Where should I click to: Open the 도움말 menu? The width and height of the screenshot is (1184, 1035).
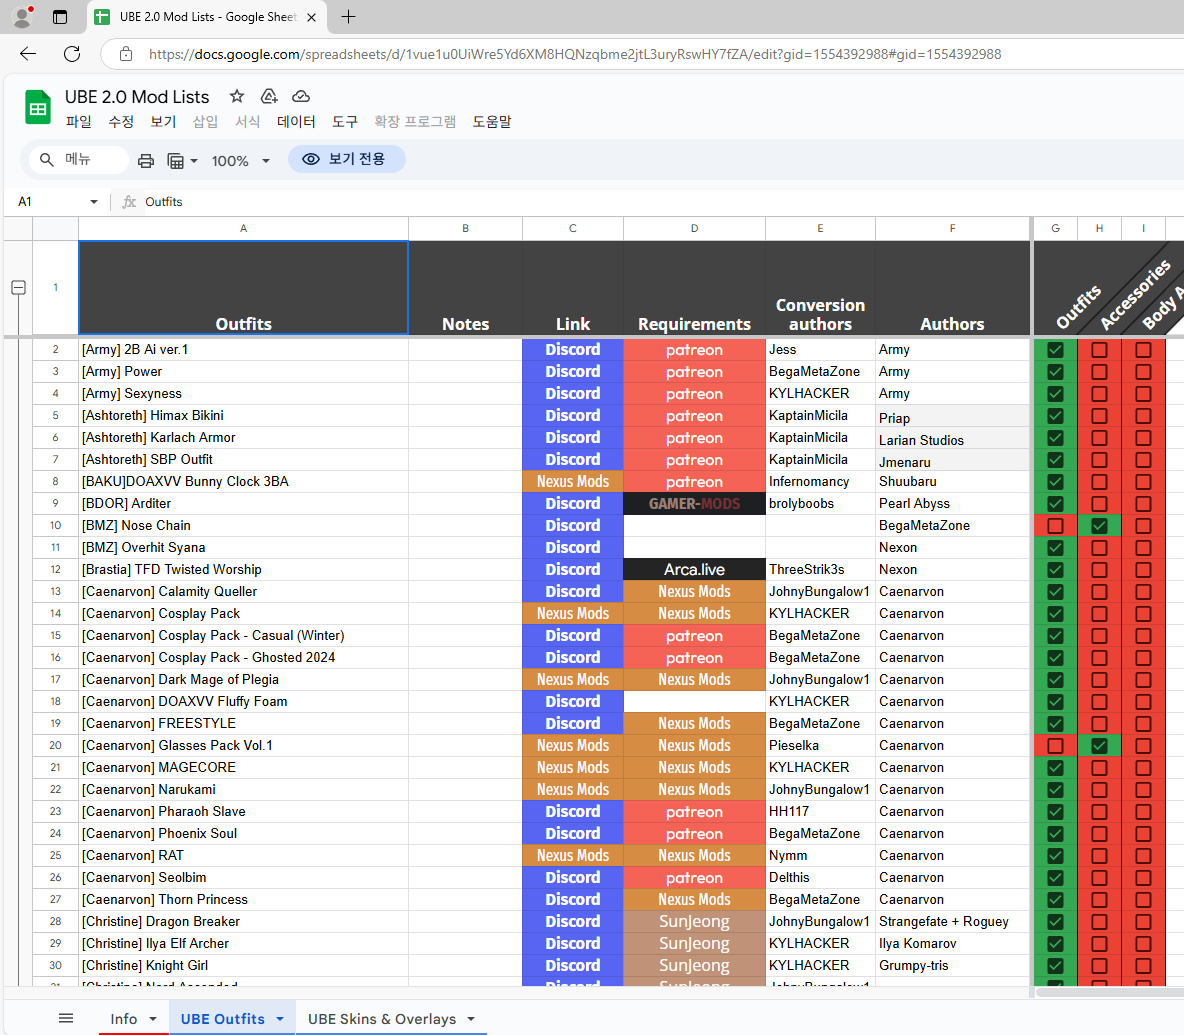pyautogui.click(x=492, y=122)
